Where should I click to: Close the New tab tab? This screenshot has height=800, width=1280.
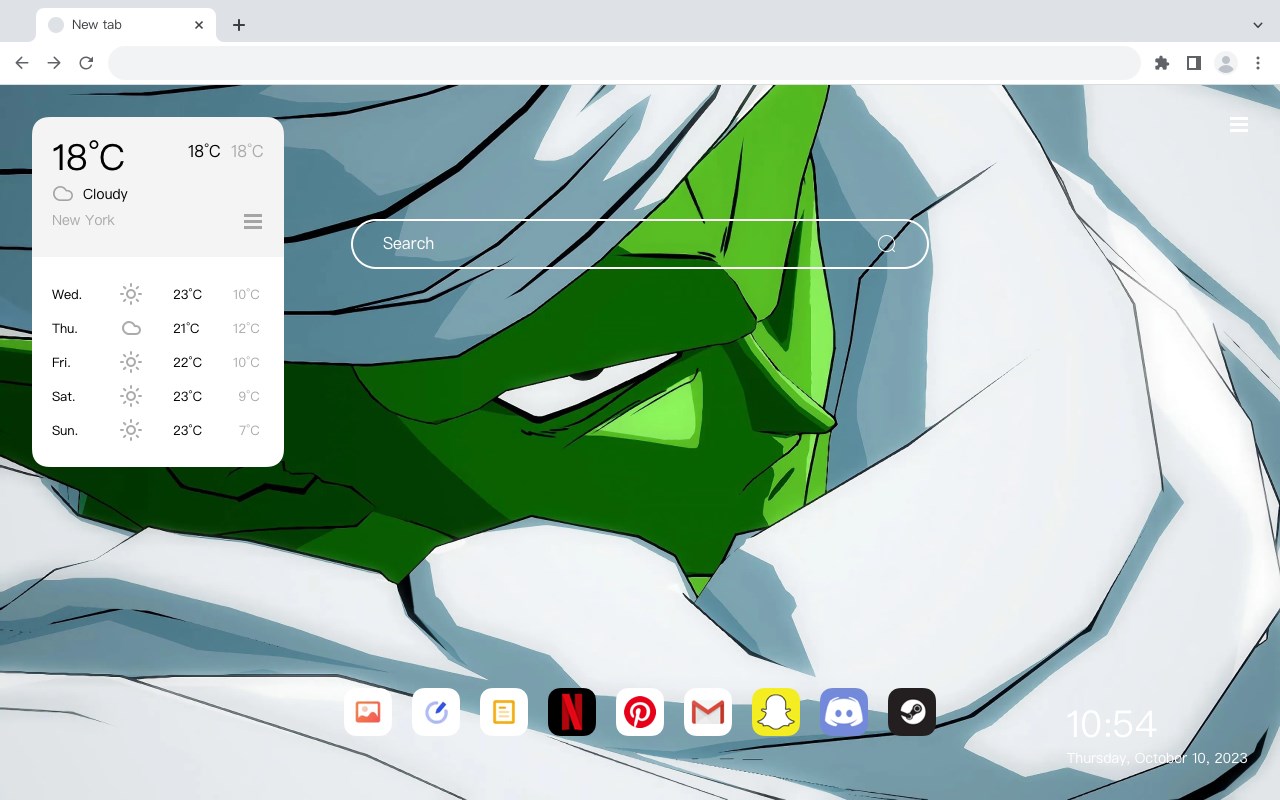coord(200,25)
